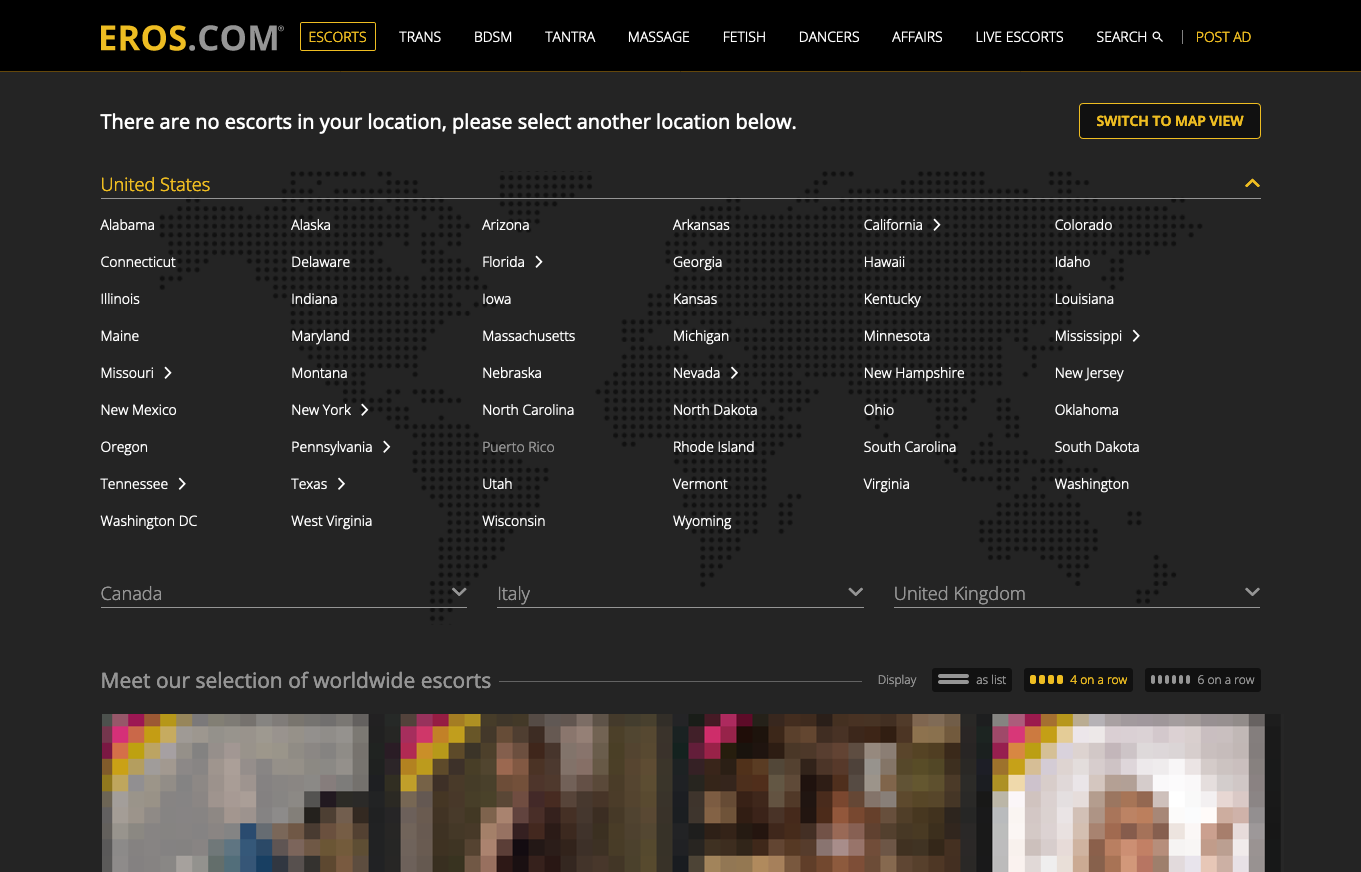Click the Post Ad link
The image size is (1361, 872).
(x=1223, y=37)
